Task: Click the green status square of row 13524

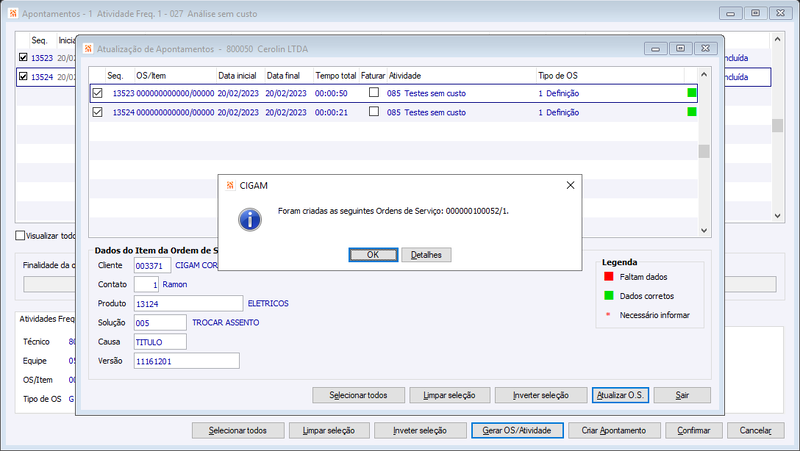Action: pyautogui.click(x=692, y=112)
